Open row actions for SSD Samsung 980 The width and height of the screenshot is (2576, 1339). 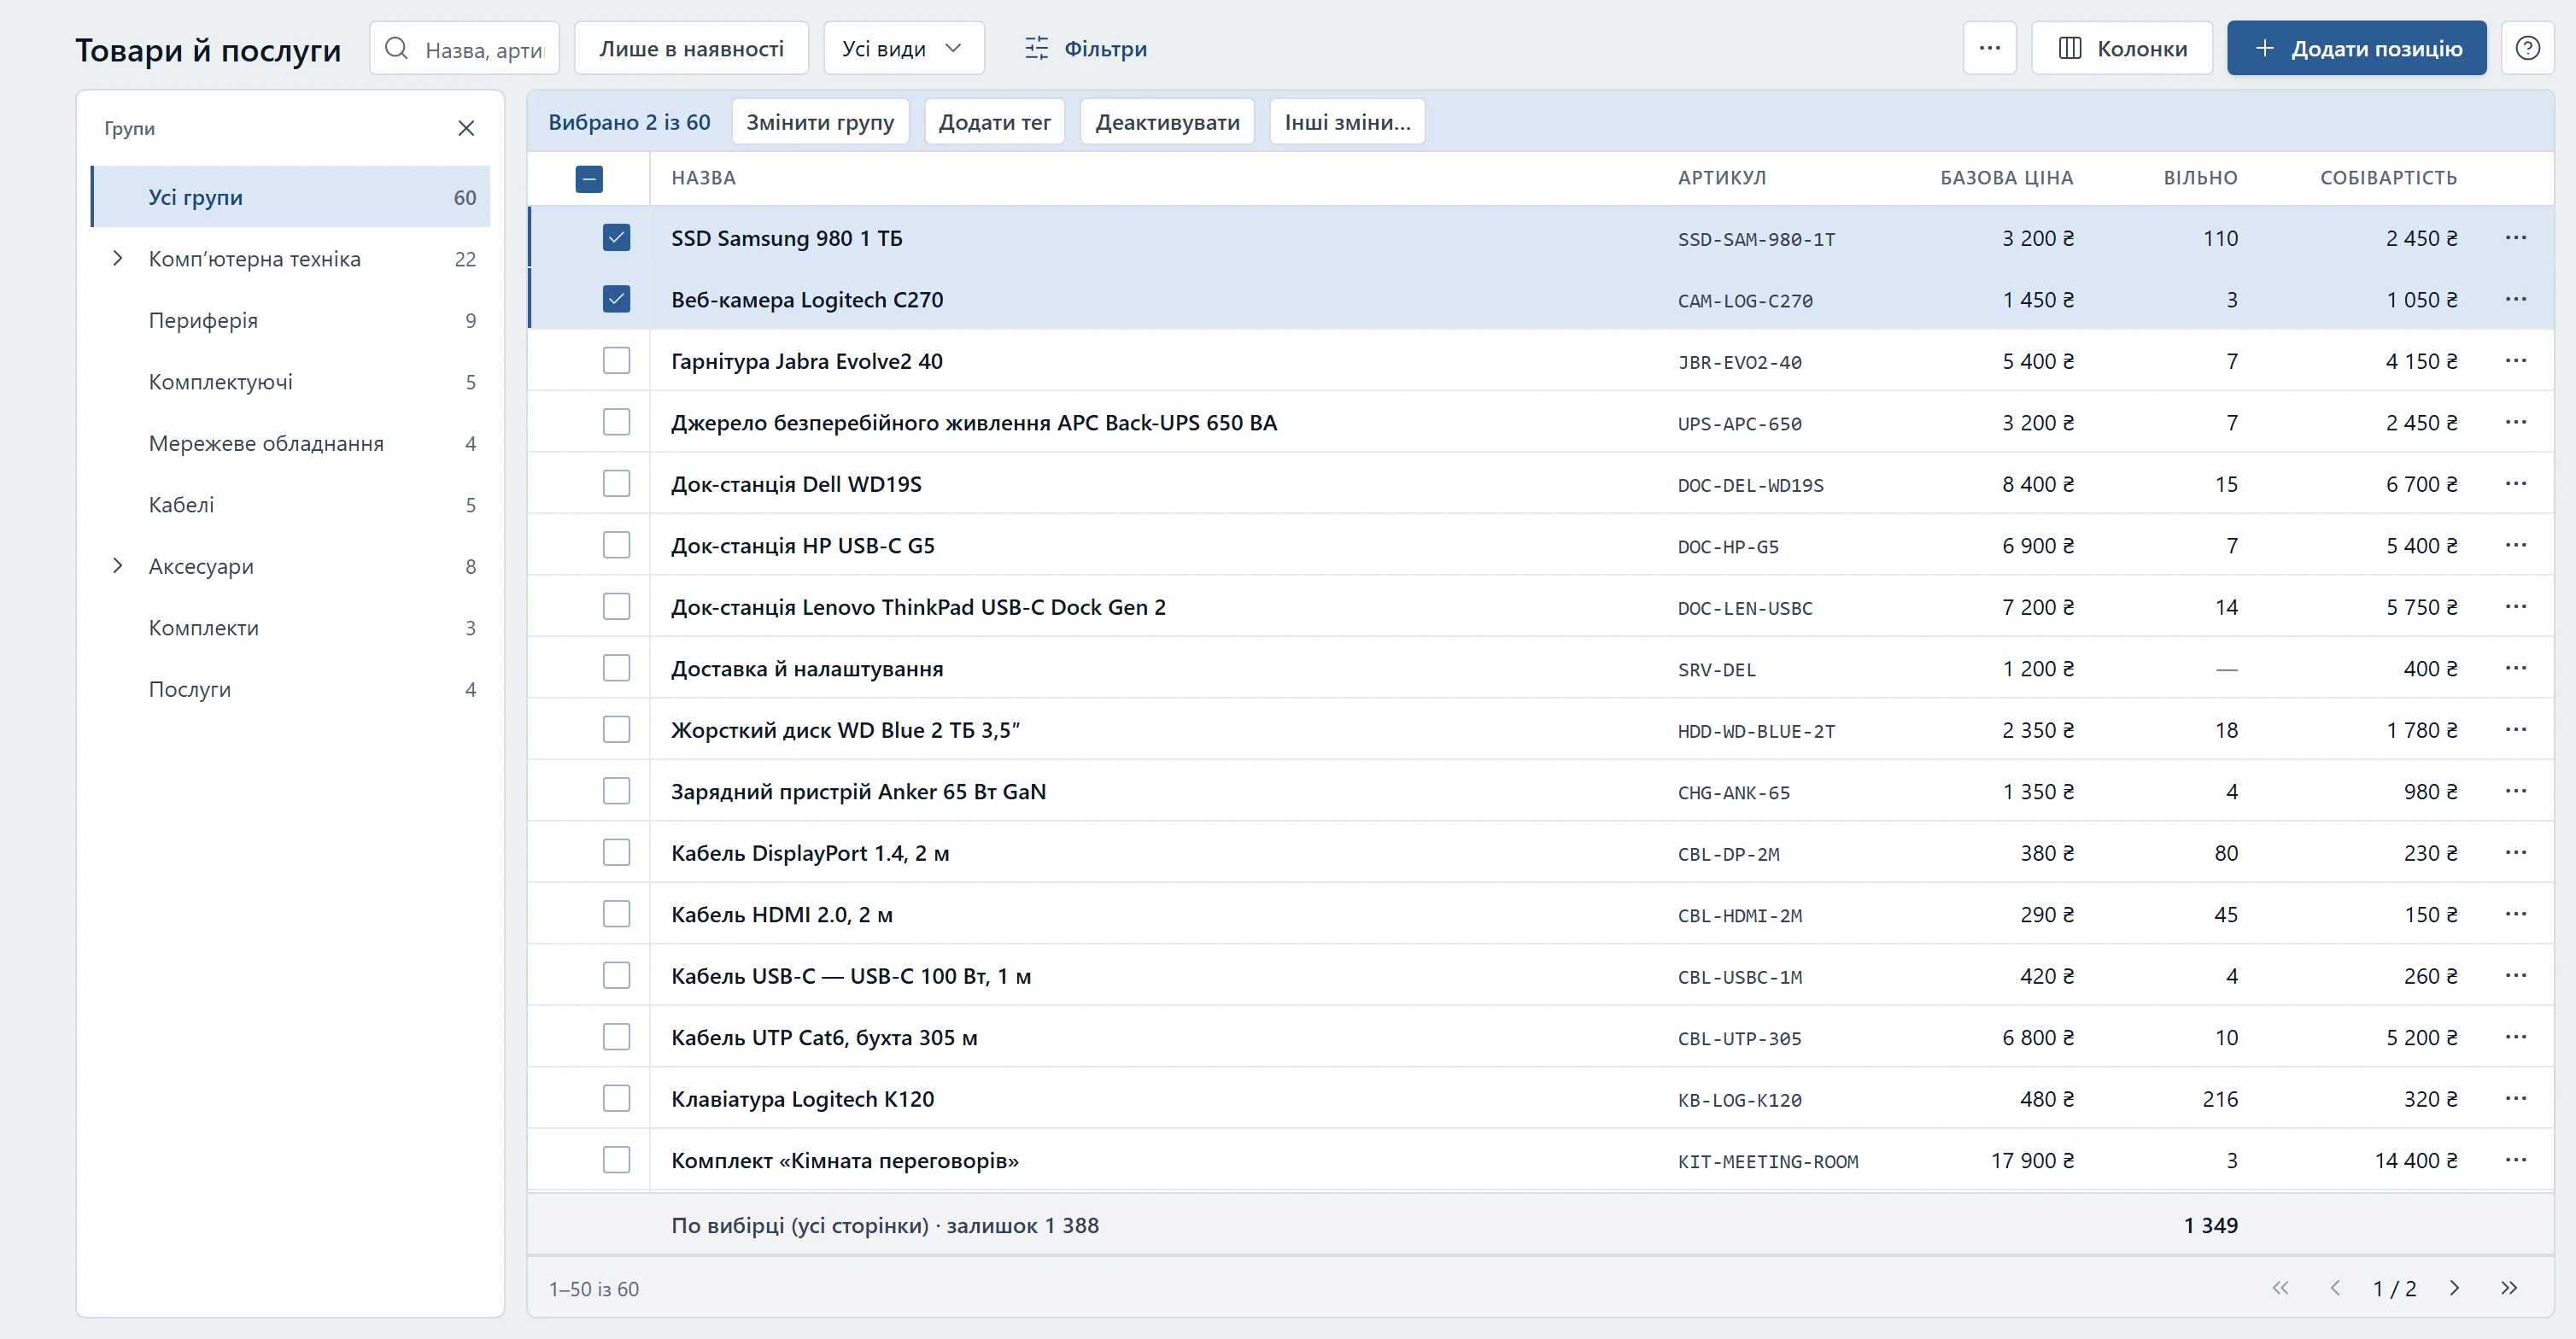click(2516, 238)
